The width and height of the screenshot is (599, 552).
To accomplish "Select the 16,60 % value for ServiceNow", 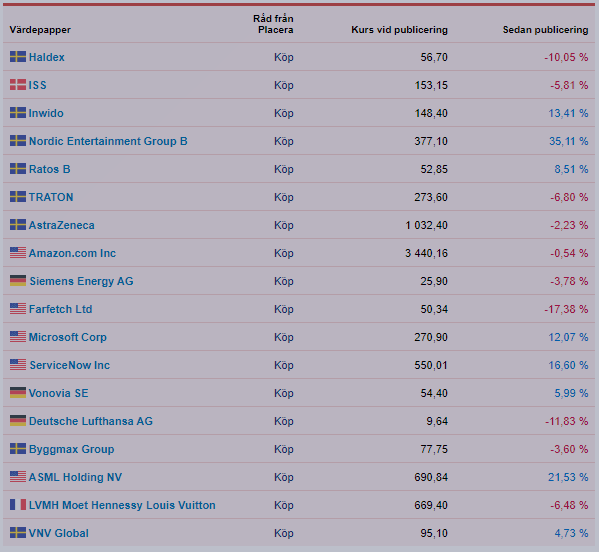I will coord(568,365).
